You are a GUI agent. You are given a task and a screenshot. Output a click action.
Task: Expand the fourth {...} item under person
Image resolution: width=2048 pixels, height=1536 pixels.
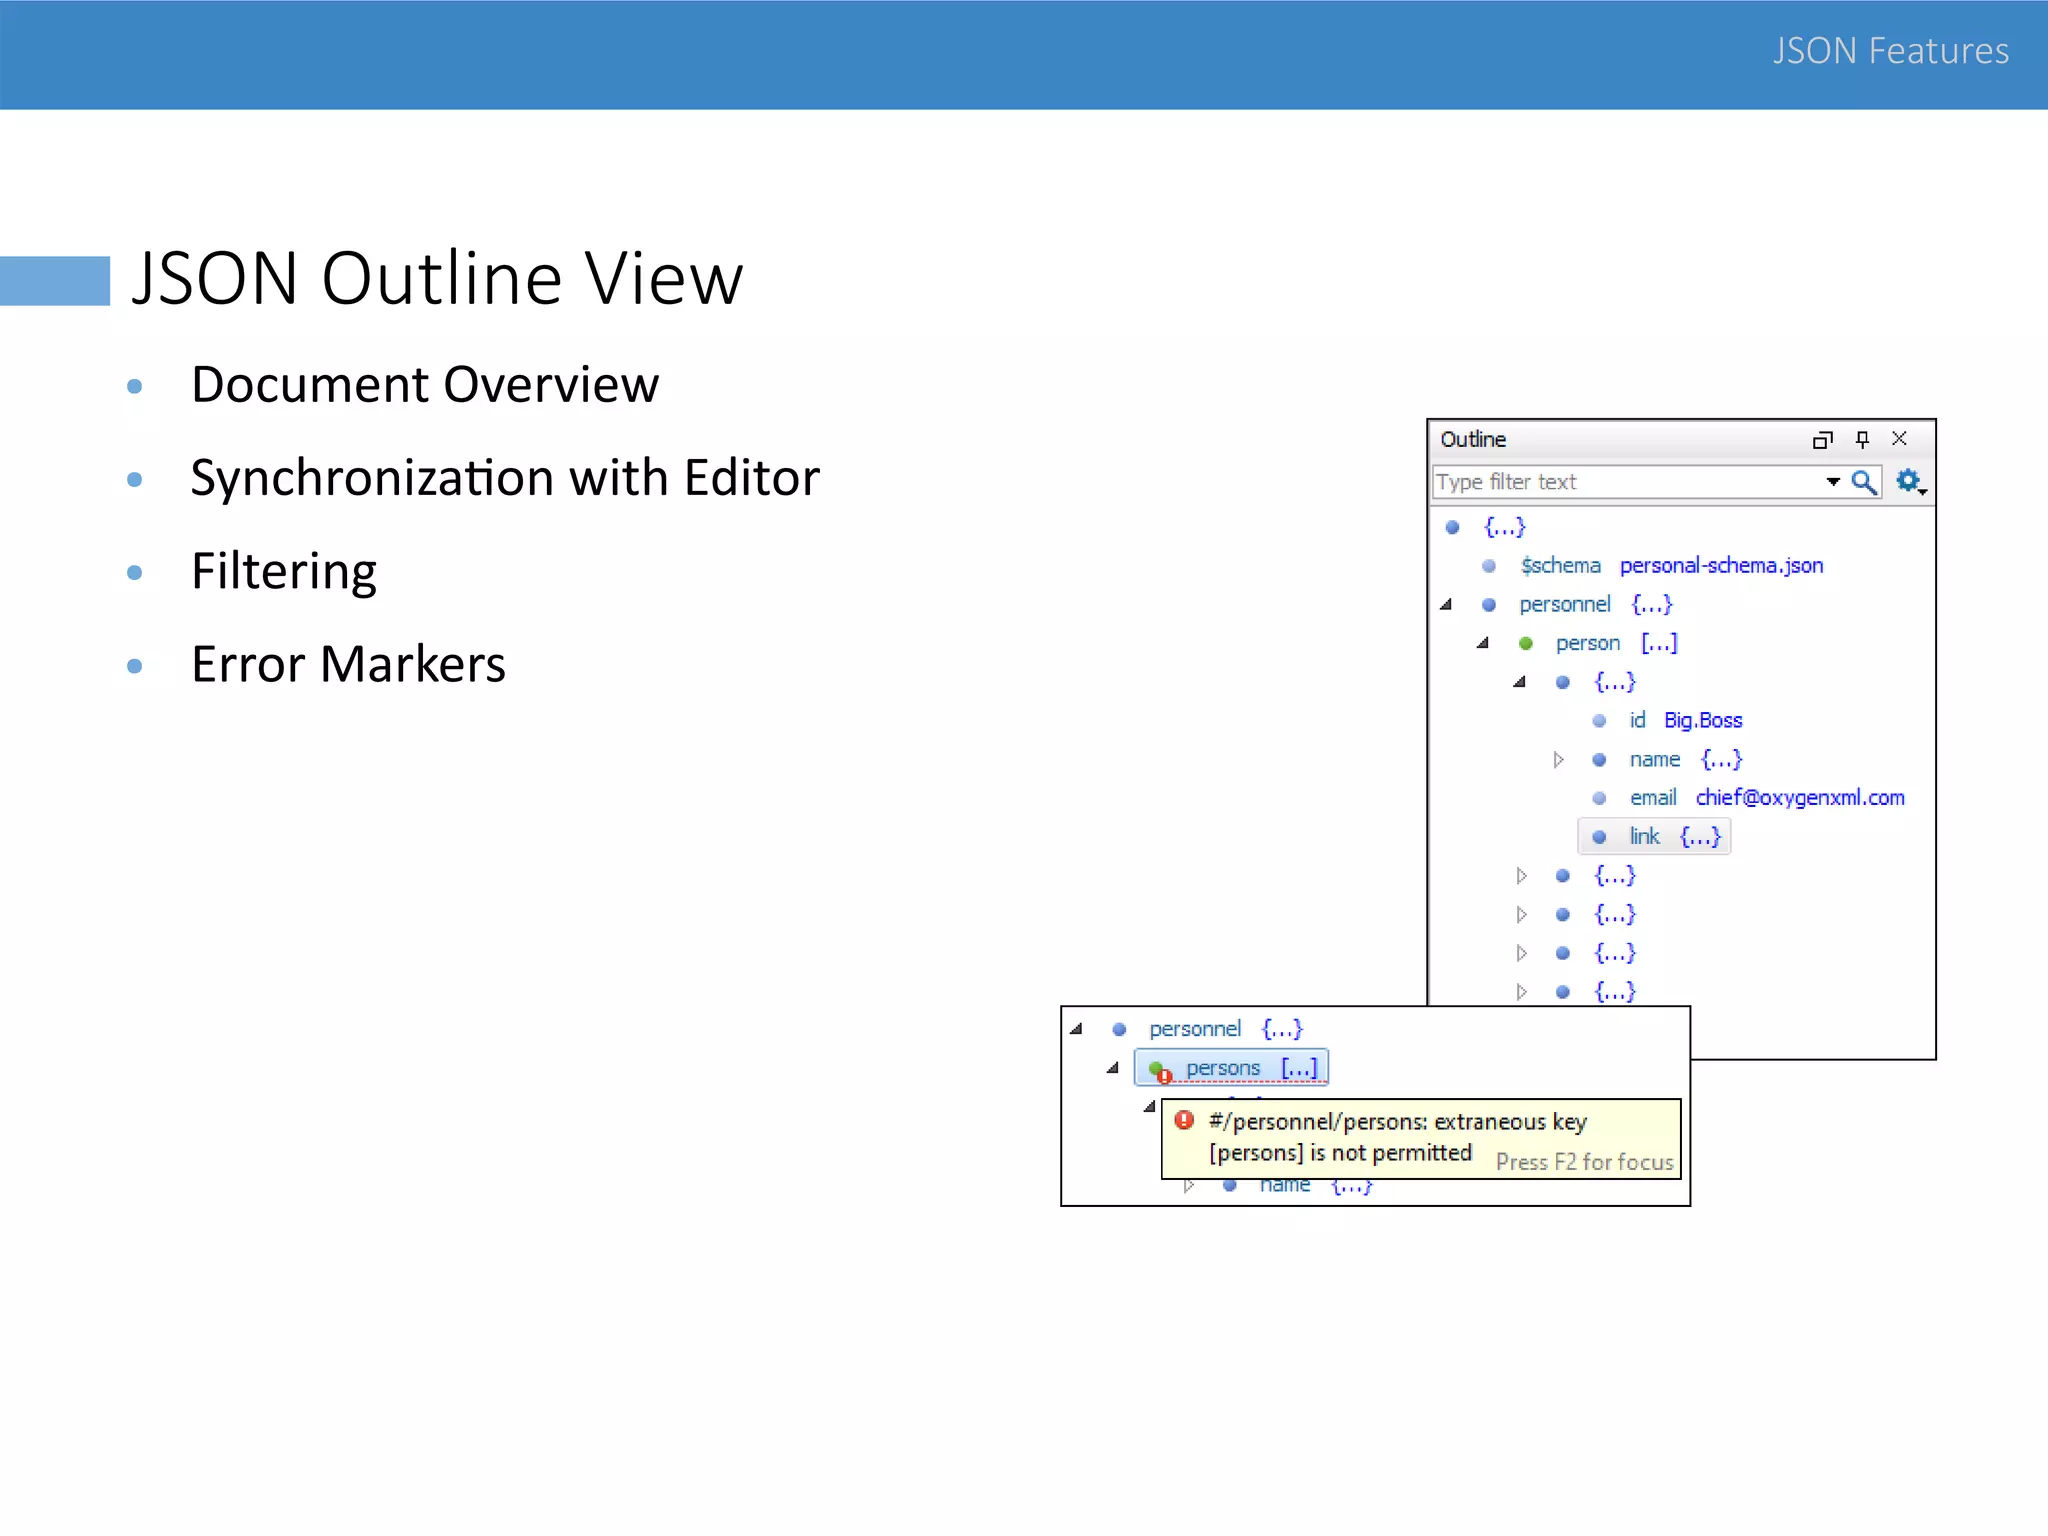[1522, 953]
